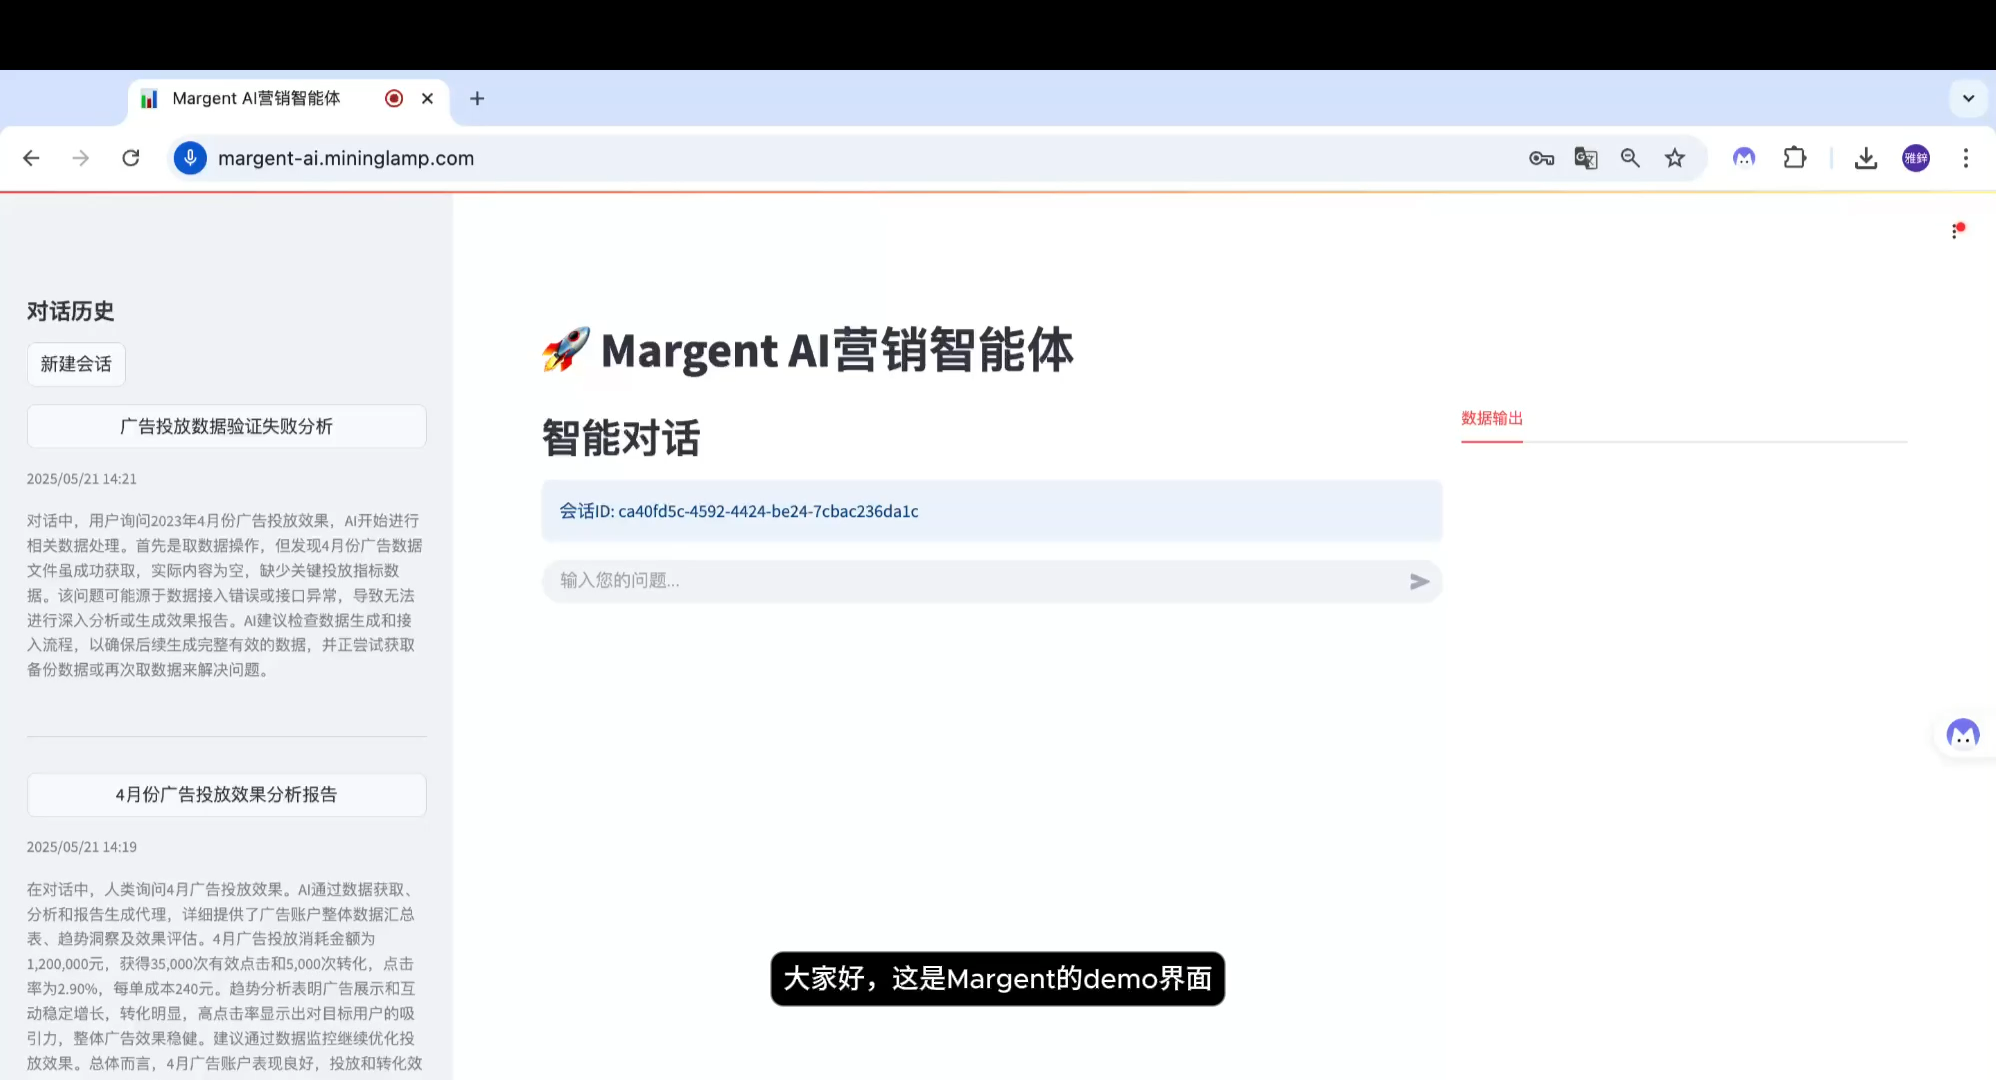Click the floating cat assistant icon
Screen dimensions: 1996x1080
point(1963,735)
